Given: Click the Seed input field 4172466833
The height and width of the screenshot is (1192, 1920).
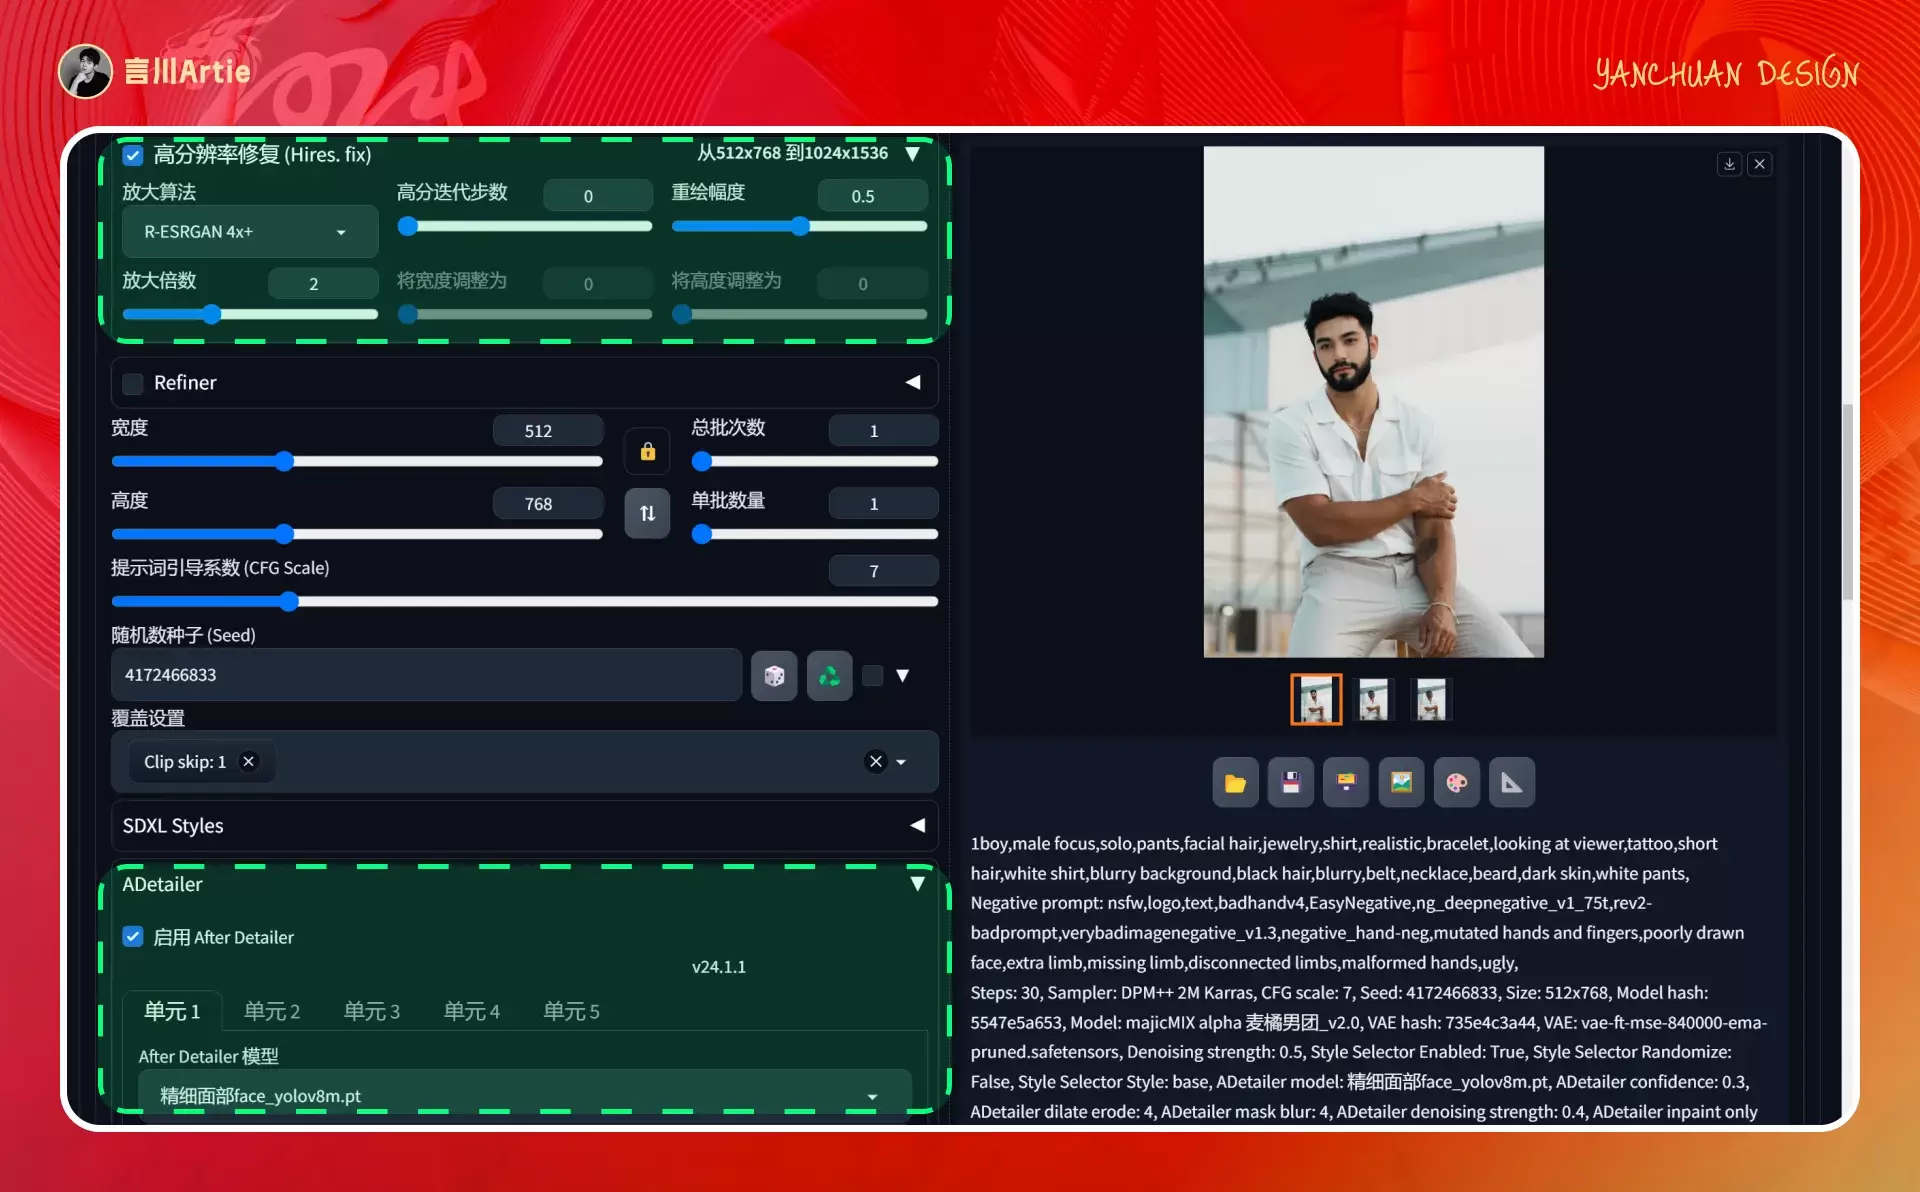Looking at the screenshot, I should click(426, 675).
